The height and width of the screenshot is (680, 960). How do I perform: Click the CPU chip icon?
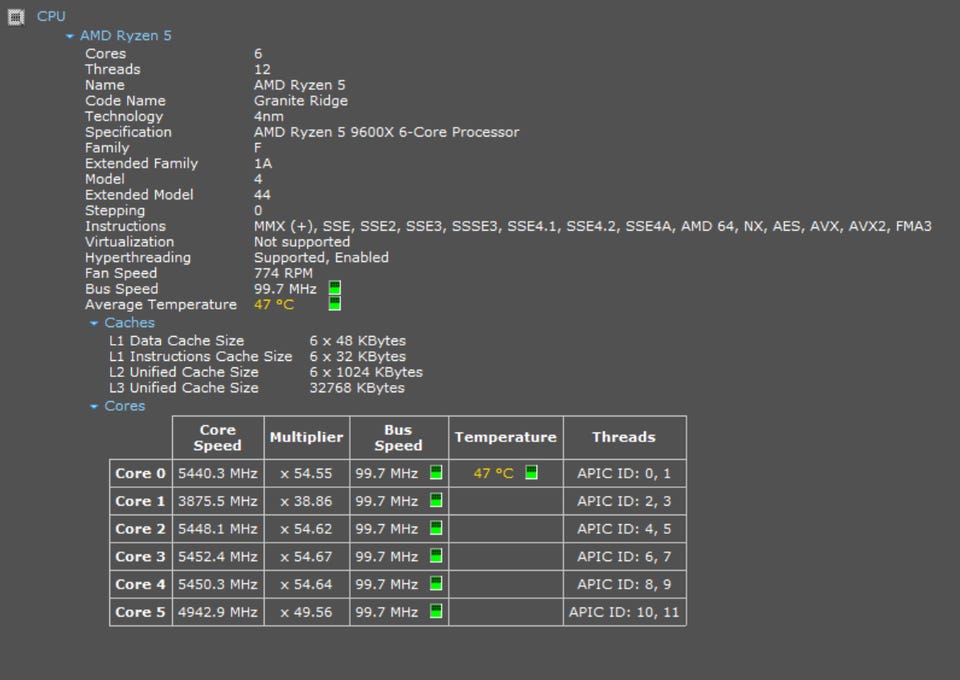[16, 17]
